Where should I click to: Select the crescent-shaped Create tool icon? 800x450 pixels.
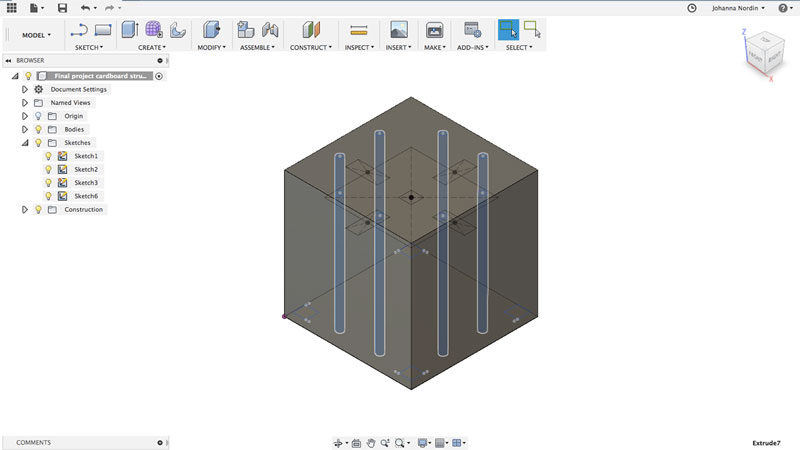pos(178,30)
